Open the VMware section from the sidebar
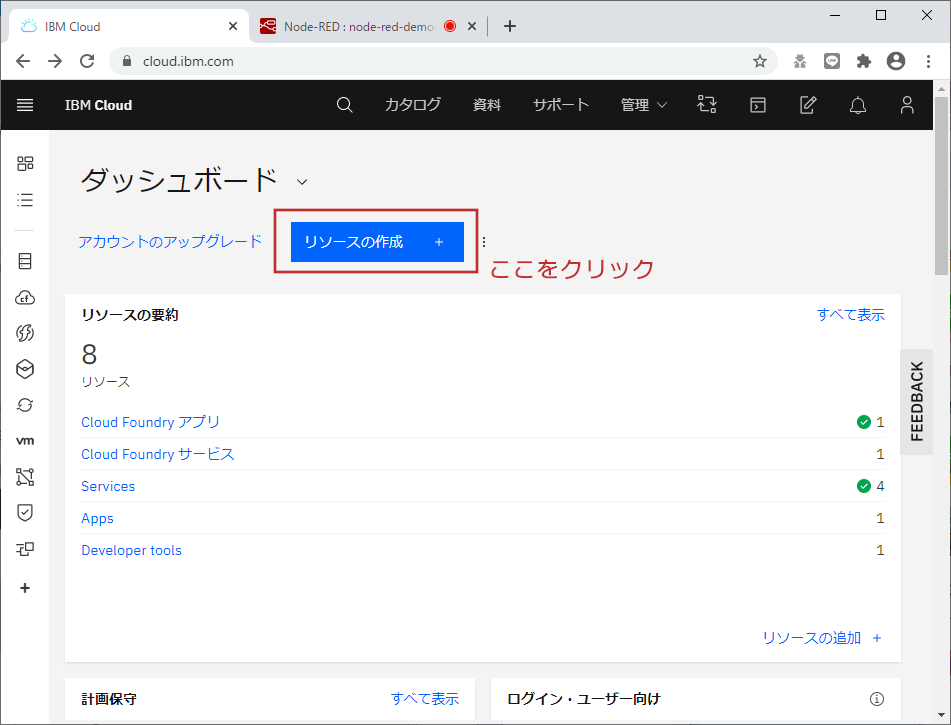951x725 pixels. click(24, 441)
